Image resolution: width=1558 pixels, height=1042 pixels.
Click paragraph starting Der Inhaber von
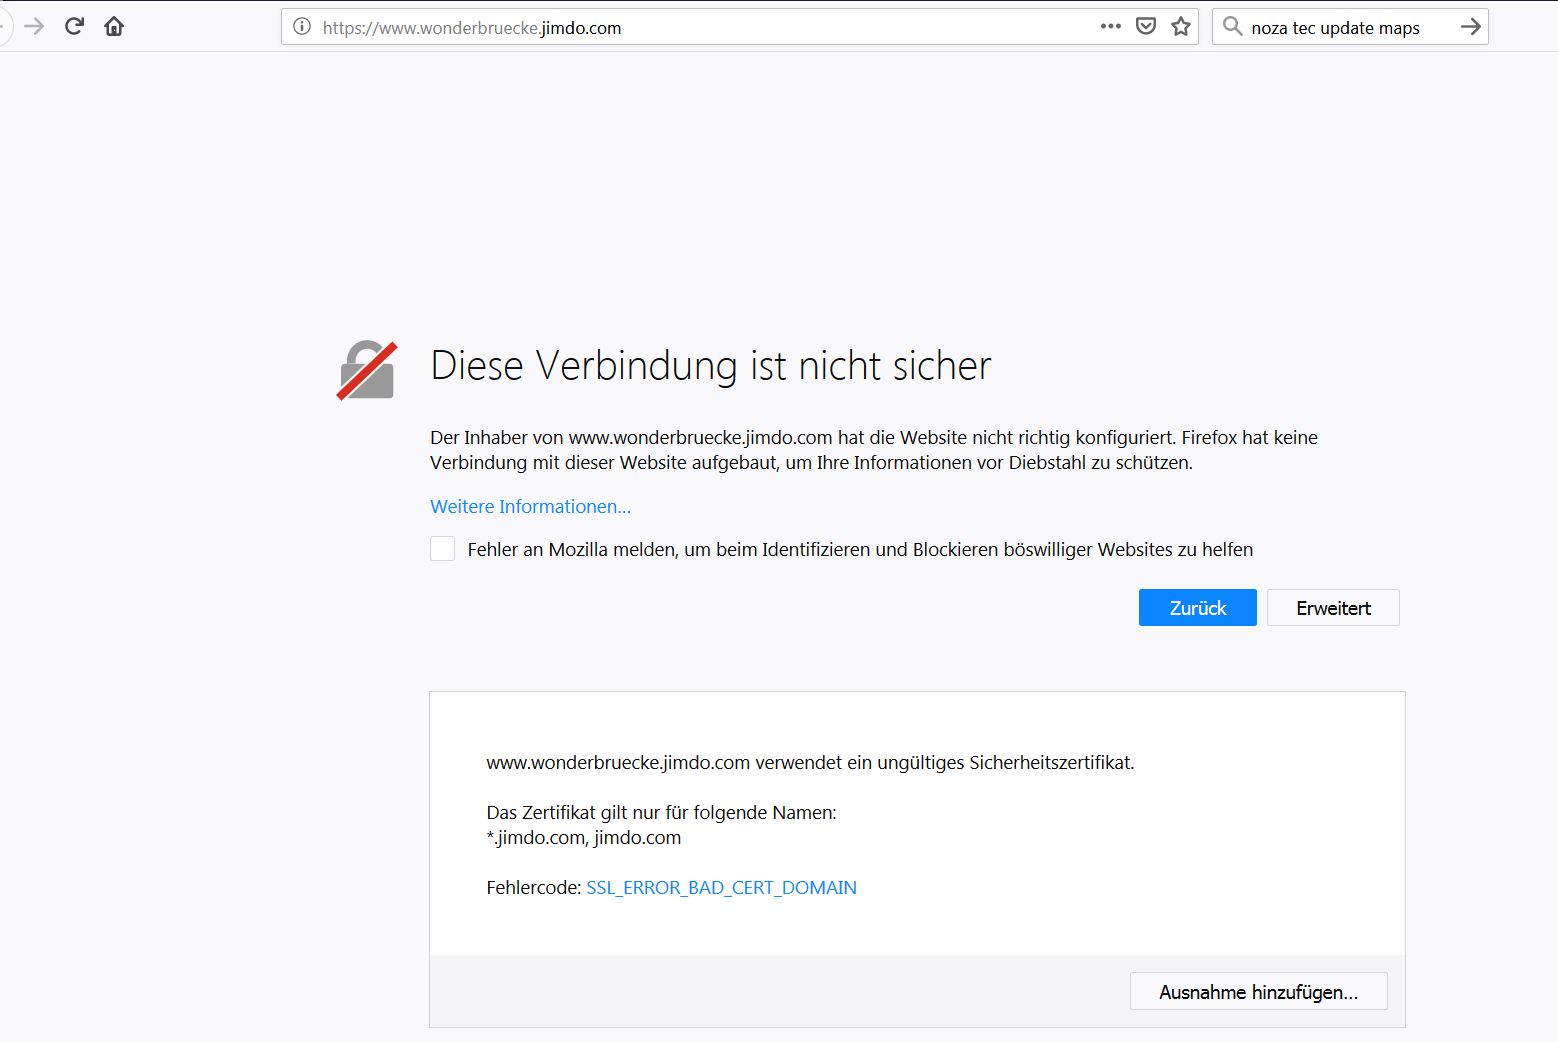874,450
